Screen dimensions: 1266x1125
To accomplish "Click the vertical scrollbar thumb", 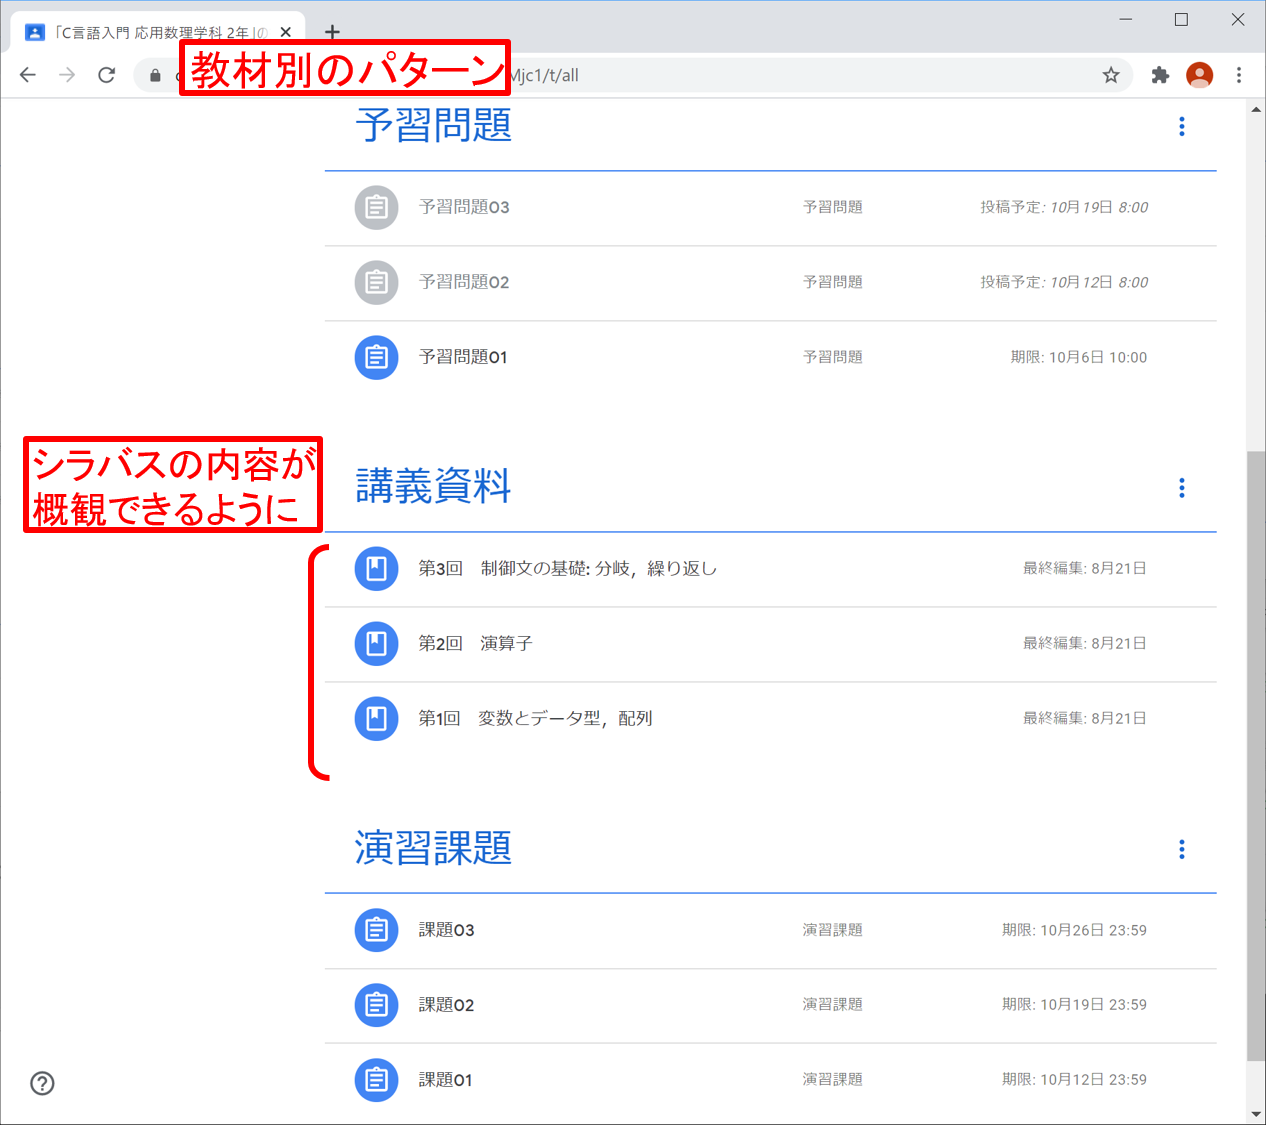I will pyautogui.click(x=1256, y=755).
